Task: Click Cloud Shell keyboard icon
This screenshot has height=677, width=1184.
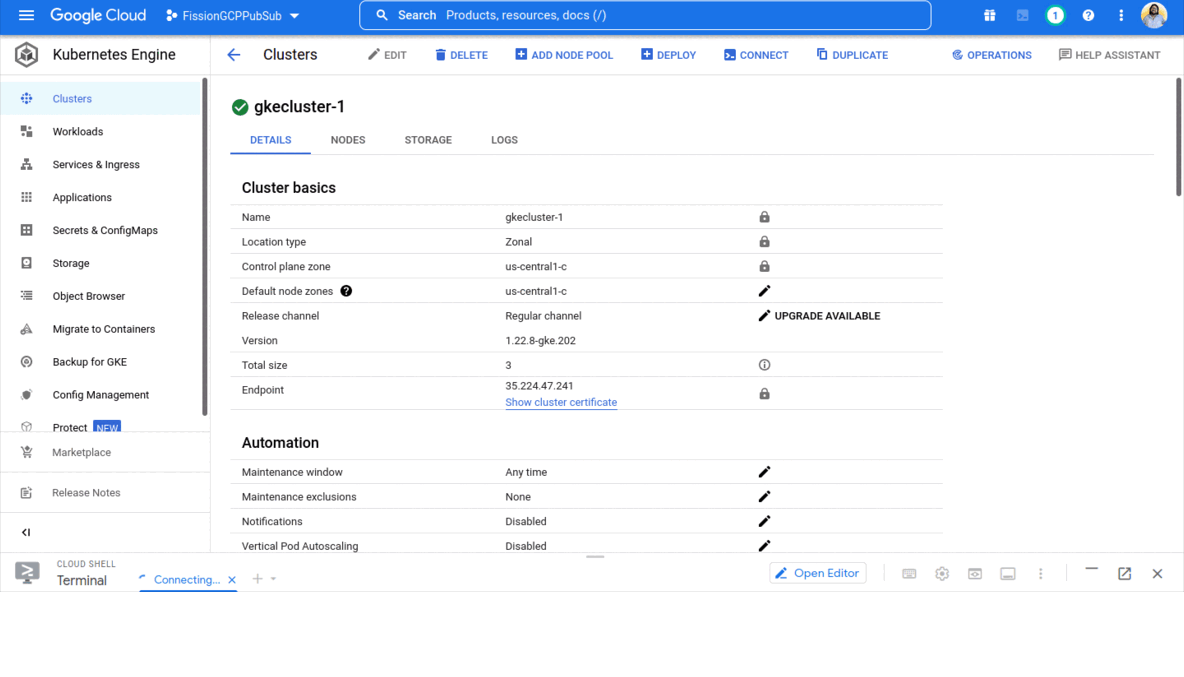Action: [909, 574]
